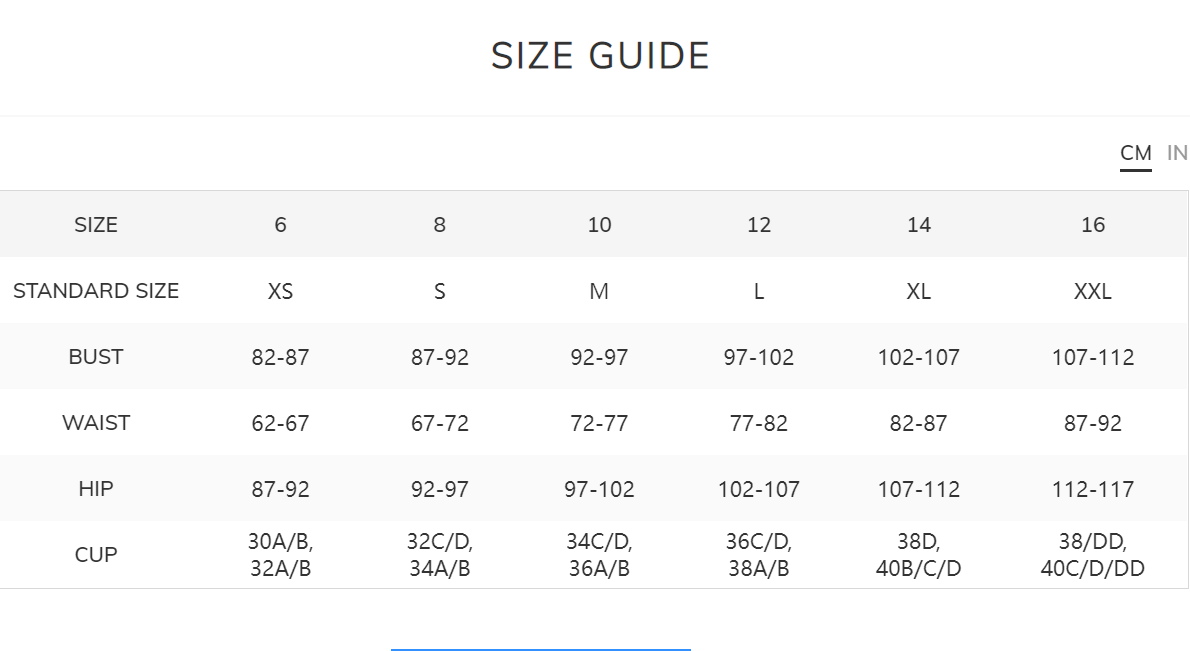Select hip measurement 112-117
1190x651 pixels.
click(1093, 489)
